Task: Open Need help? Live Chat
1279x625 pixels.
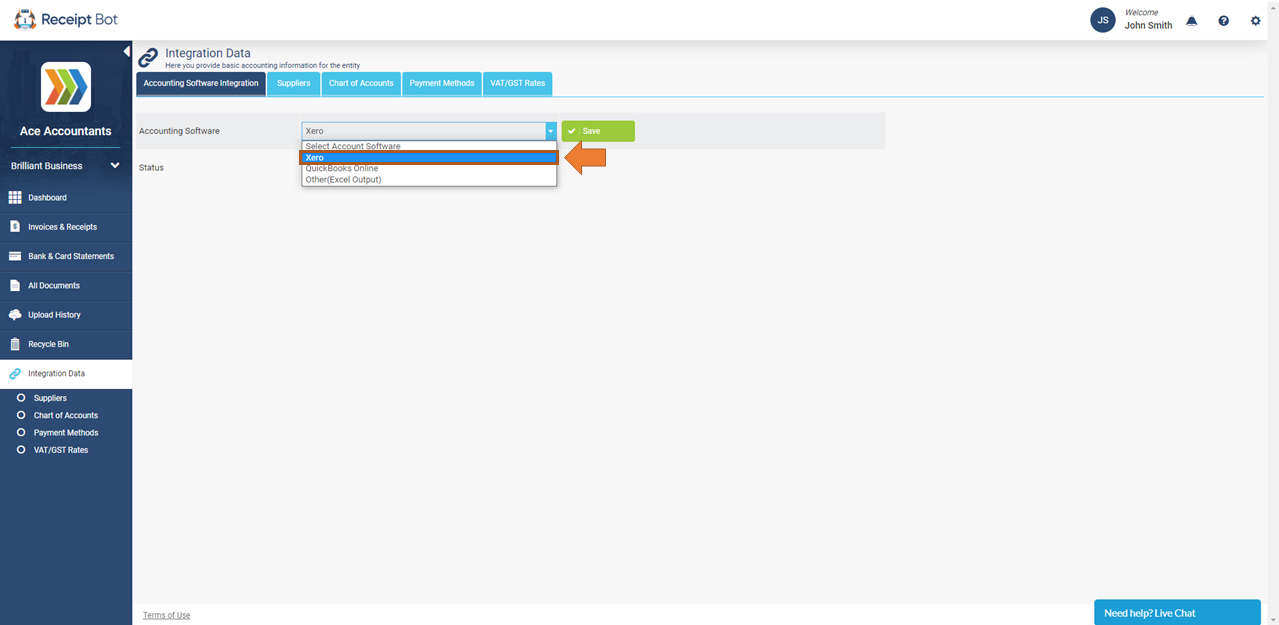Action: [x=1177, y=613]
